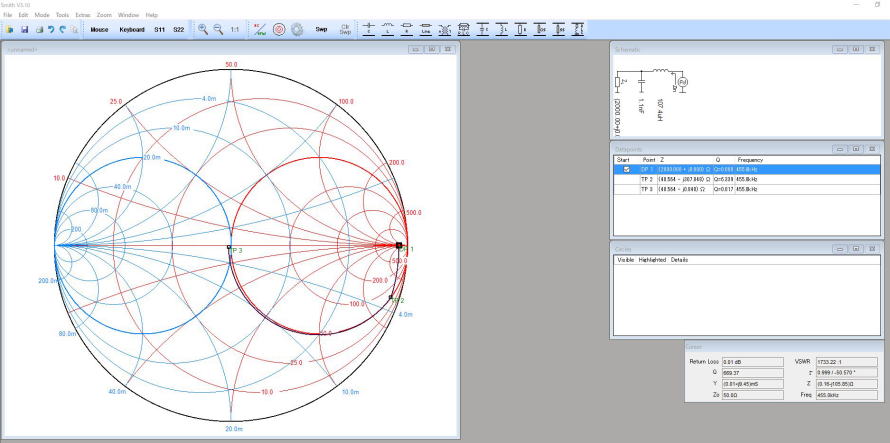Switch to Mouse input mode
Image resolution: width=890 pixels, height=443 pixels.
click(x=99, y=30)
